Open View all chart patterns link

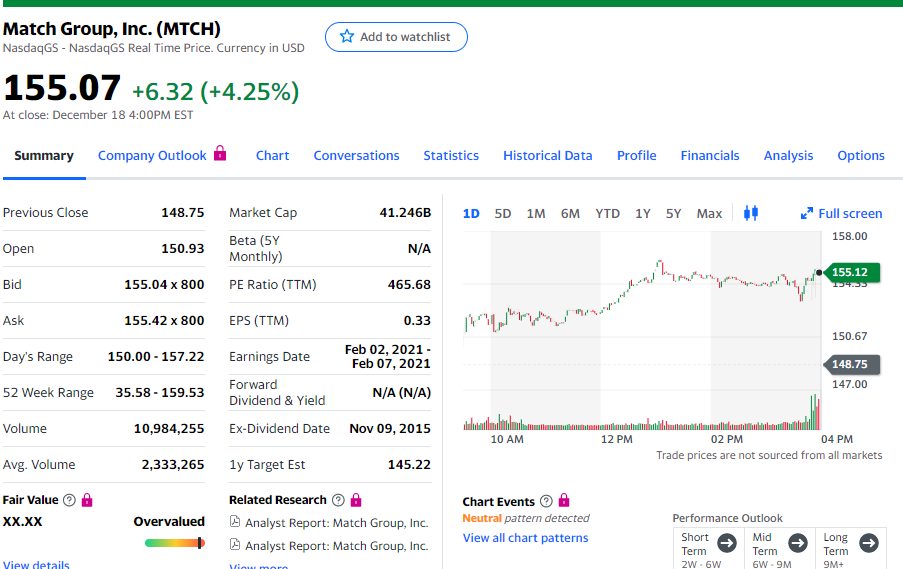(x=525, y=538)
